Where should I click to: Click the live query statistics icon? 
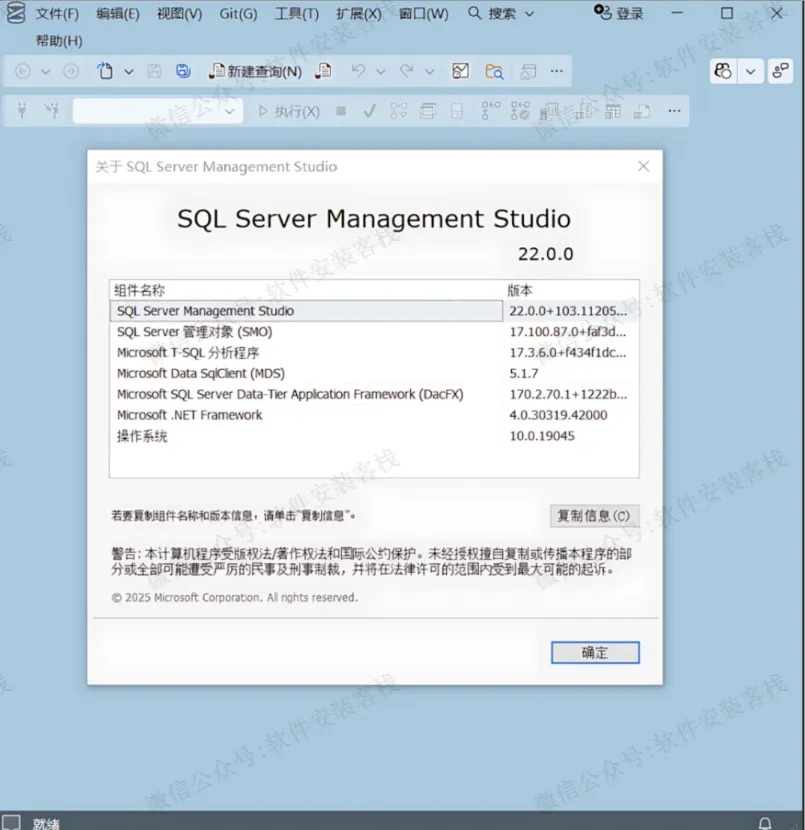click(x=520, y=111)
